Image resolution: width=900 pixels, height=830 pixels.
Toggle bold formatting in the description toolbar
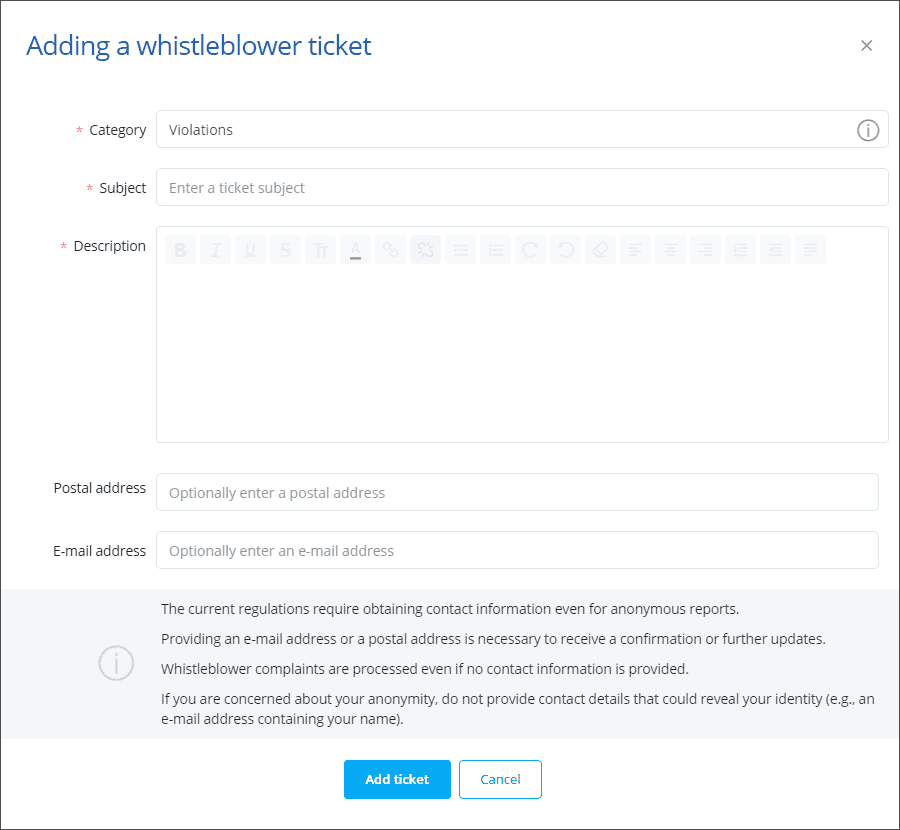(x=180, y=250)
